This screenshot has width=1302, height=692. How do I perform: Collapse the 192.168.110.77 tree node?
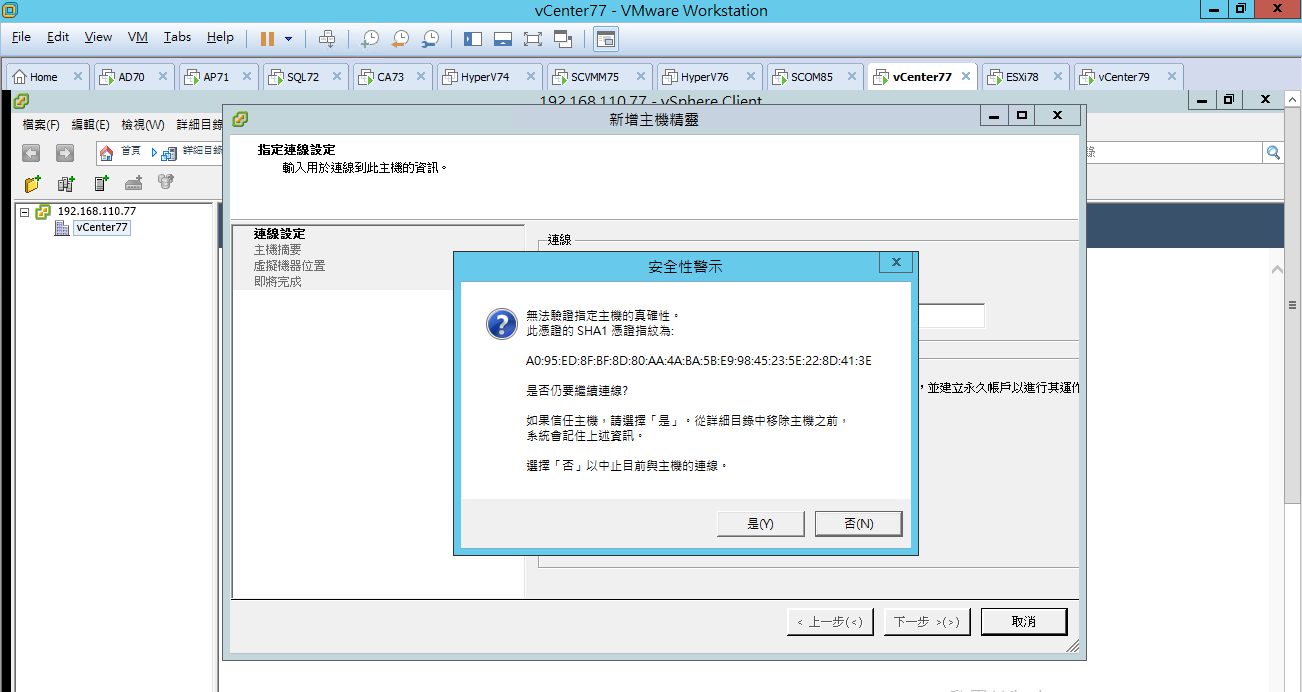click(25, 212)
